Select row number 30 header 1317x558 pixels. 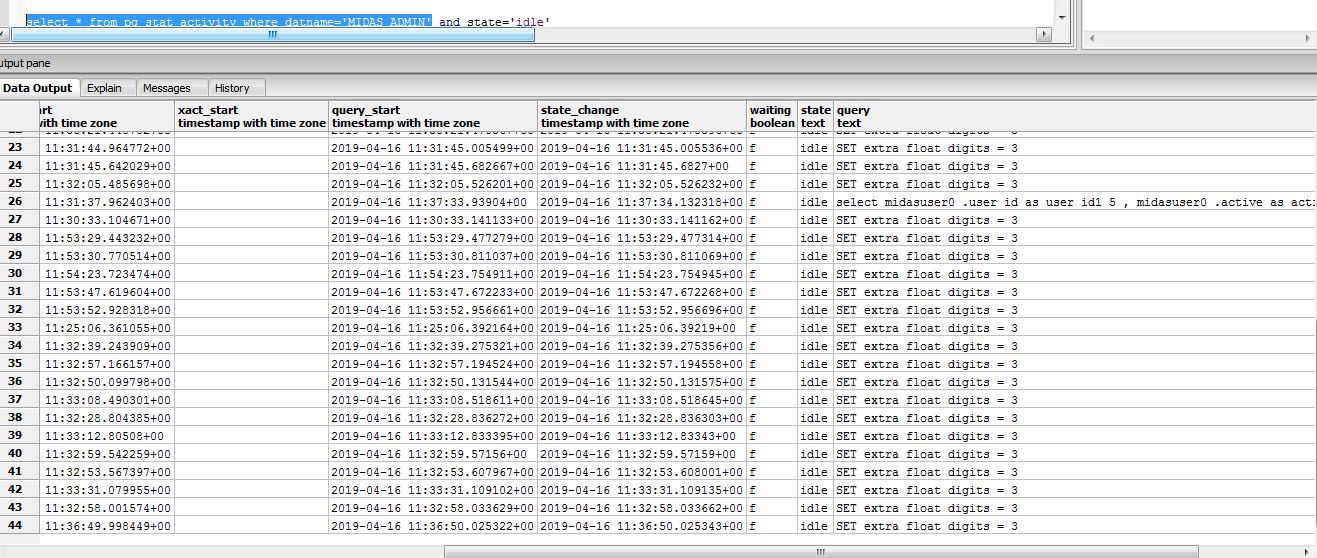19,273
